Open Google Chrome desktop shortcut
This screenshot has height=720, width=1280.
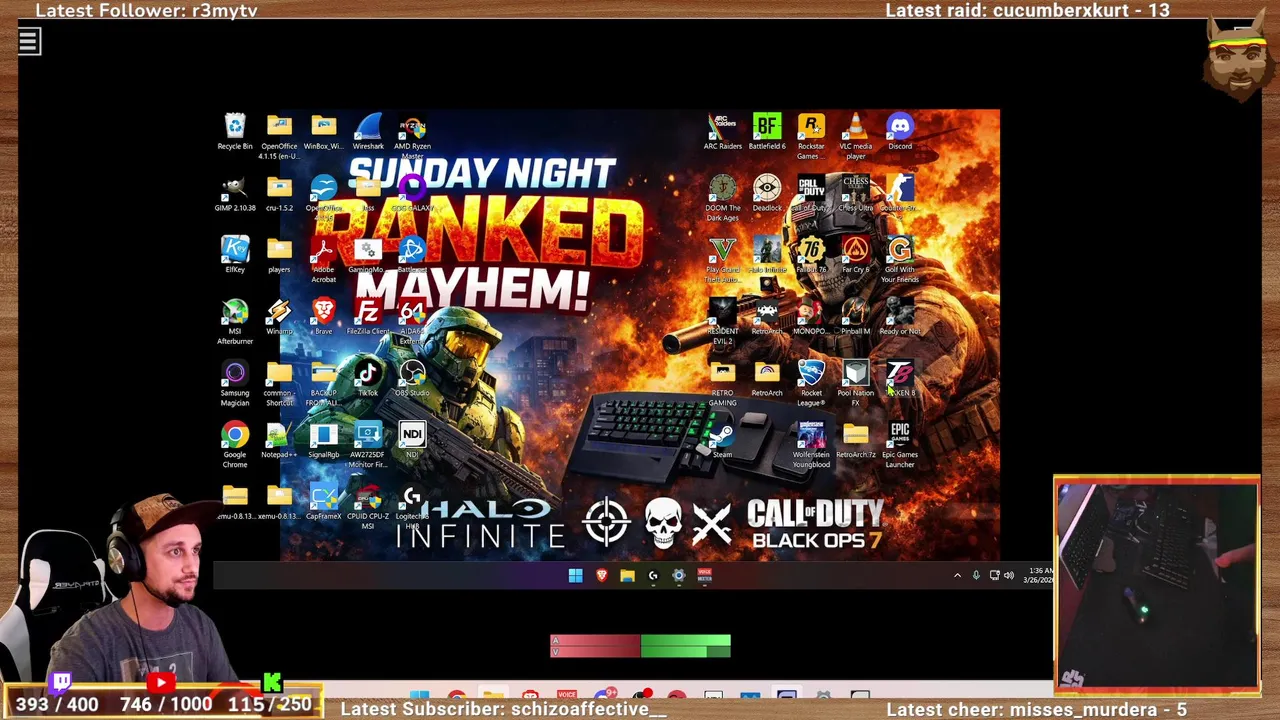coord(235,445)
